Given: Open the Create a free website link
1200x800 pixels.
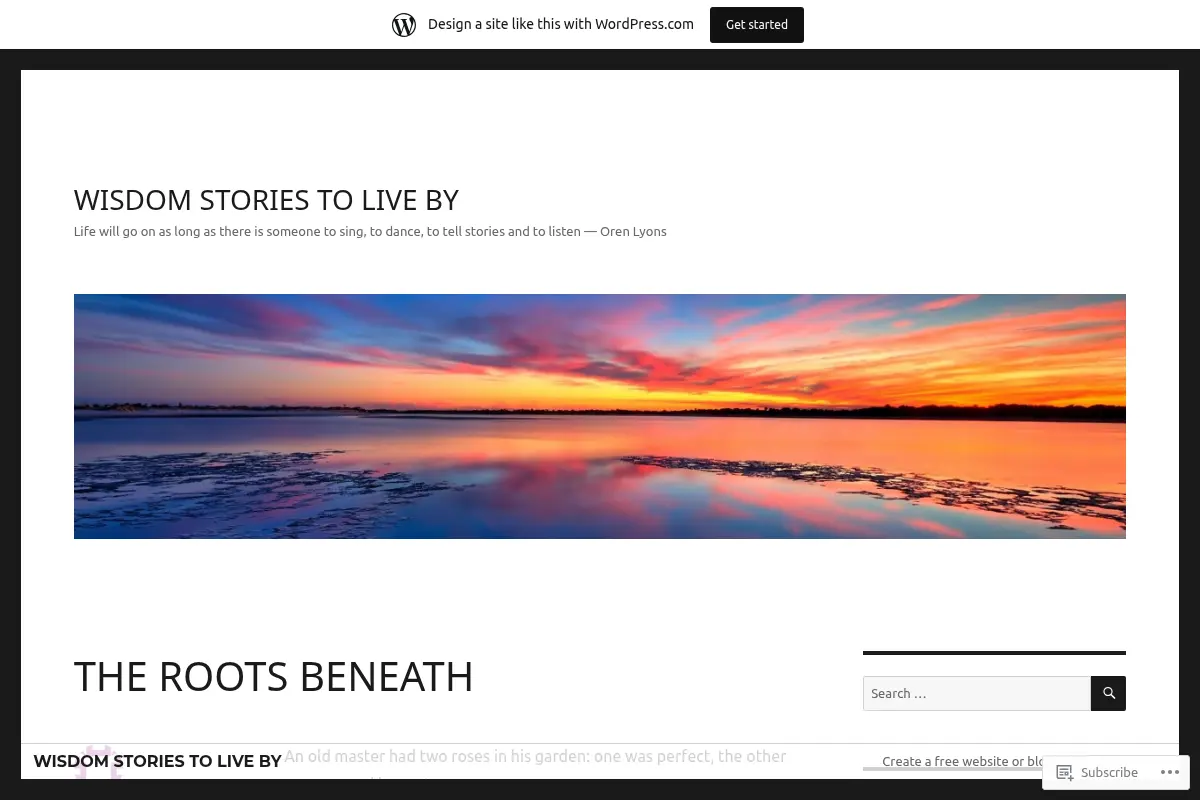Looking at the screenshot, I should coord(963,761).
